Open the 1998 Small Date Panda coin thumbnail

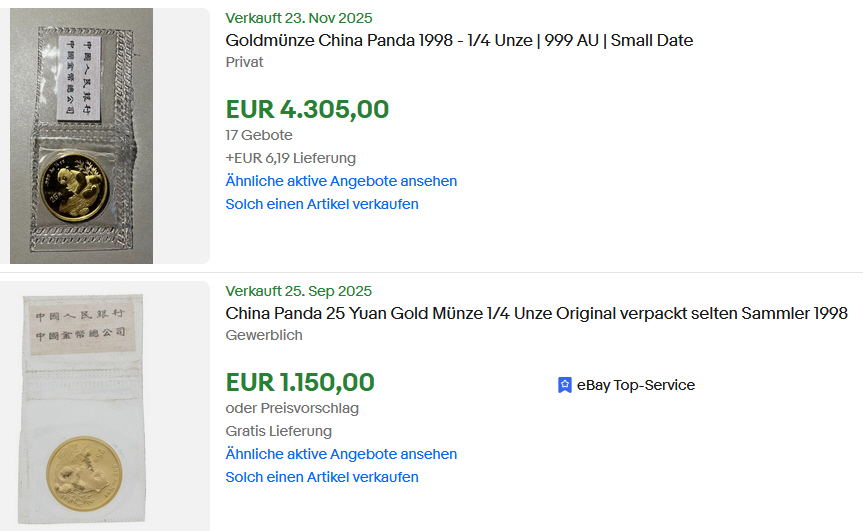tap(81, 136)
